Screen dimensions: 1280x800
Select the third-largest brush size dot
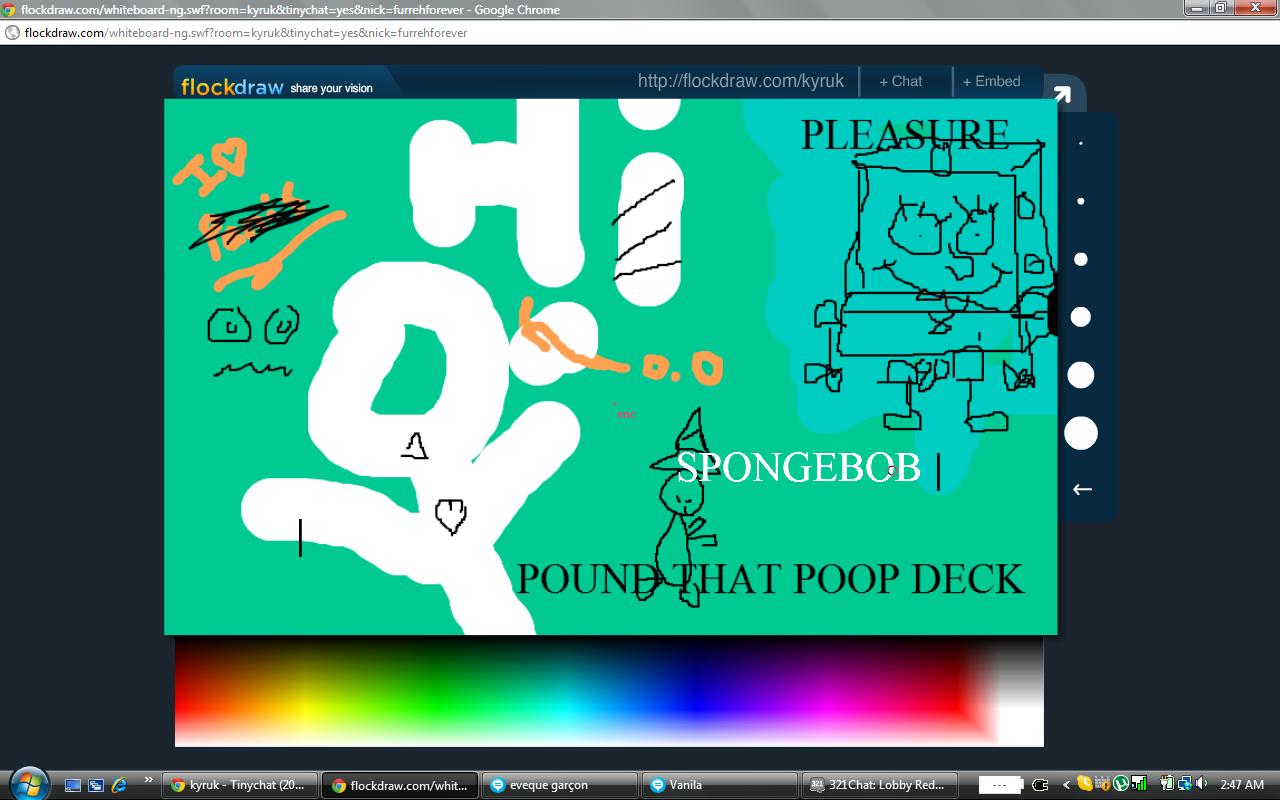(x=1081, y=317)
